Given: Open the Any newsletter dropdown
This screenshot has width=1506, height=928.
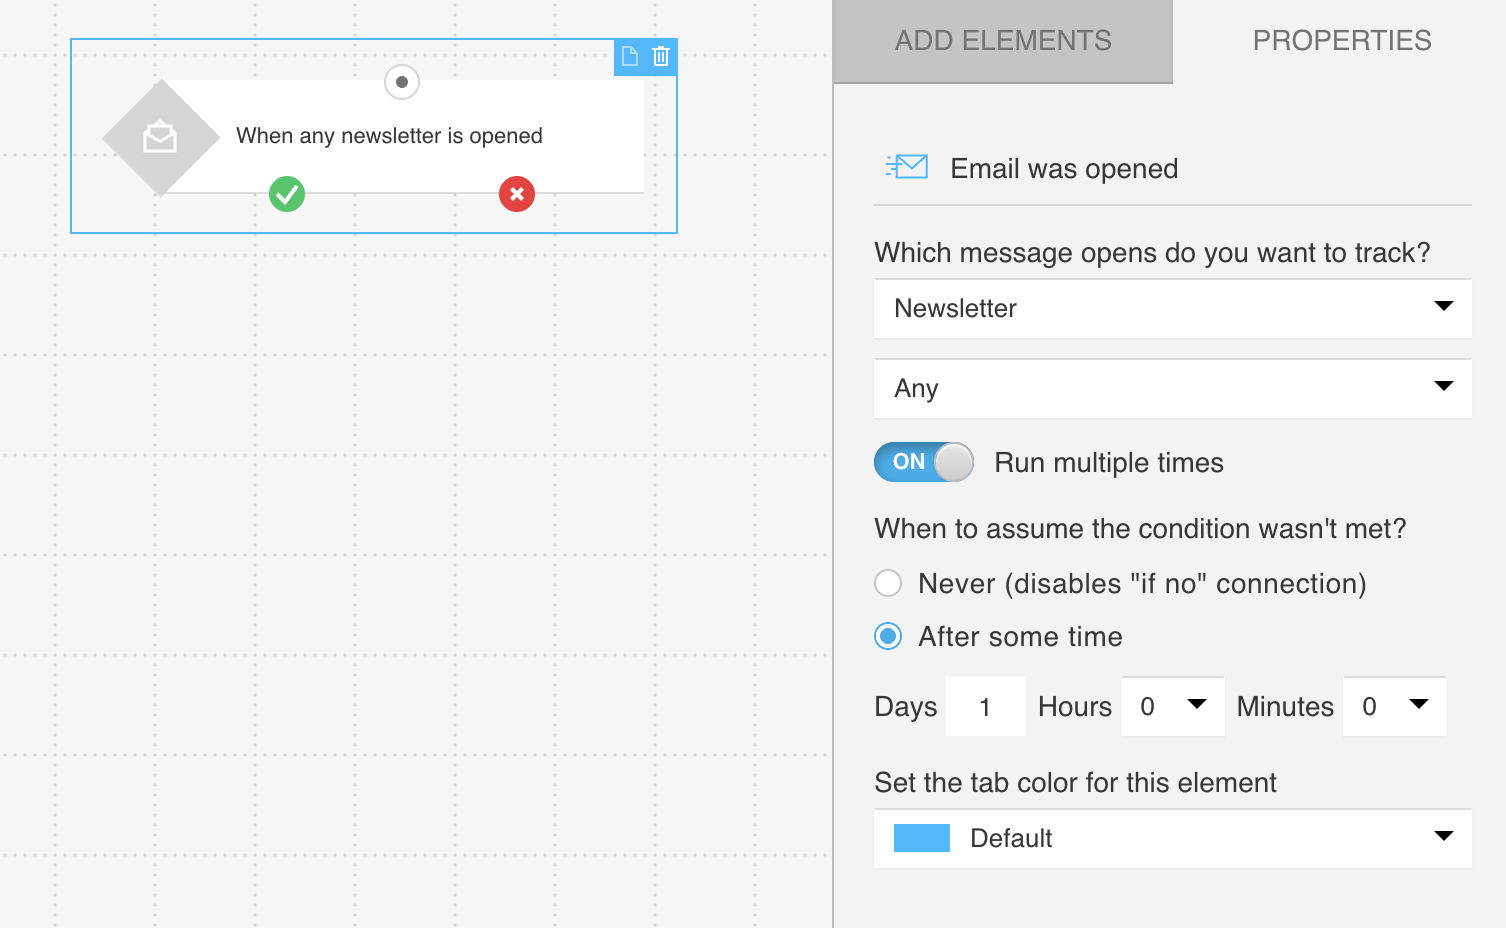Looking at the screenshot, I should coord(1173,388).
